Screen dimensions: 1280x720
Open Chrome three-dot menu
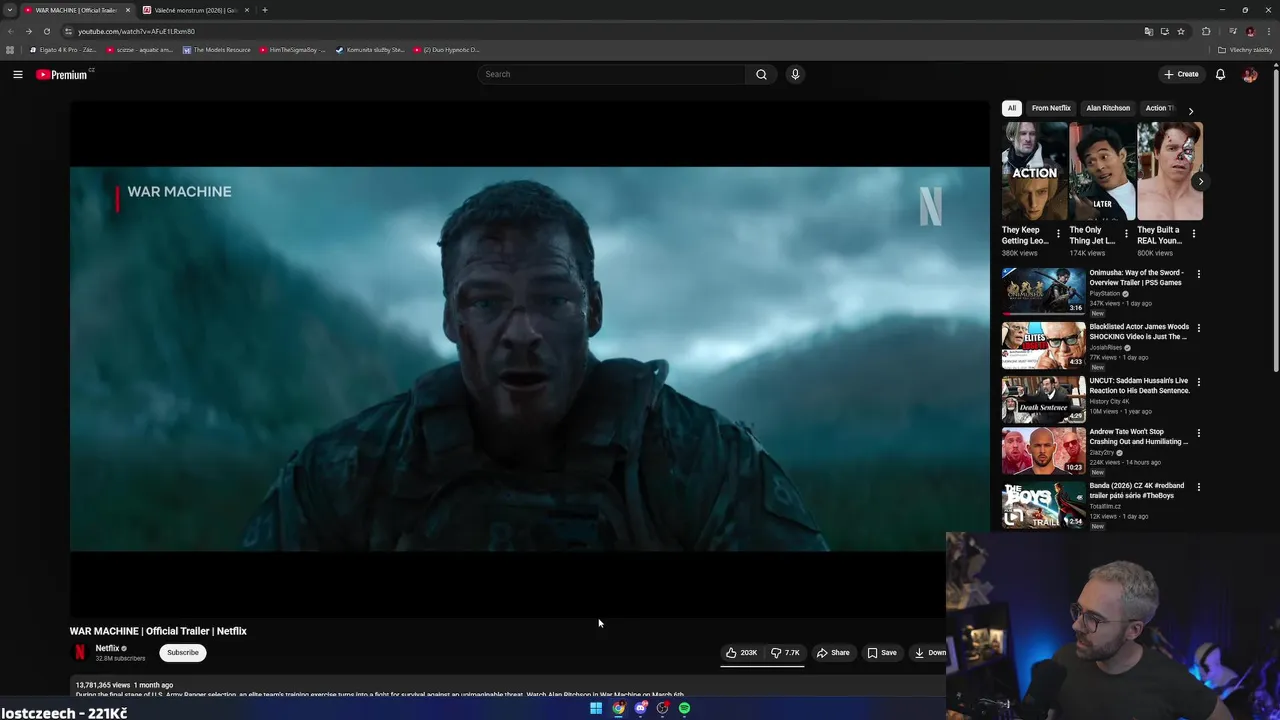(1267, 31)
